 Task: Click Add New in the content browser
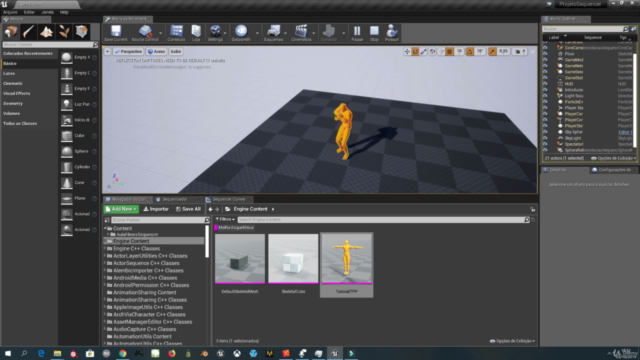(x=121, y=209)
